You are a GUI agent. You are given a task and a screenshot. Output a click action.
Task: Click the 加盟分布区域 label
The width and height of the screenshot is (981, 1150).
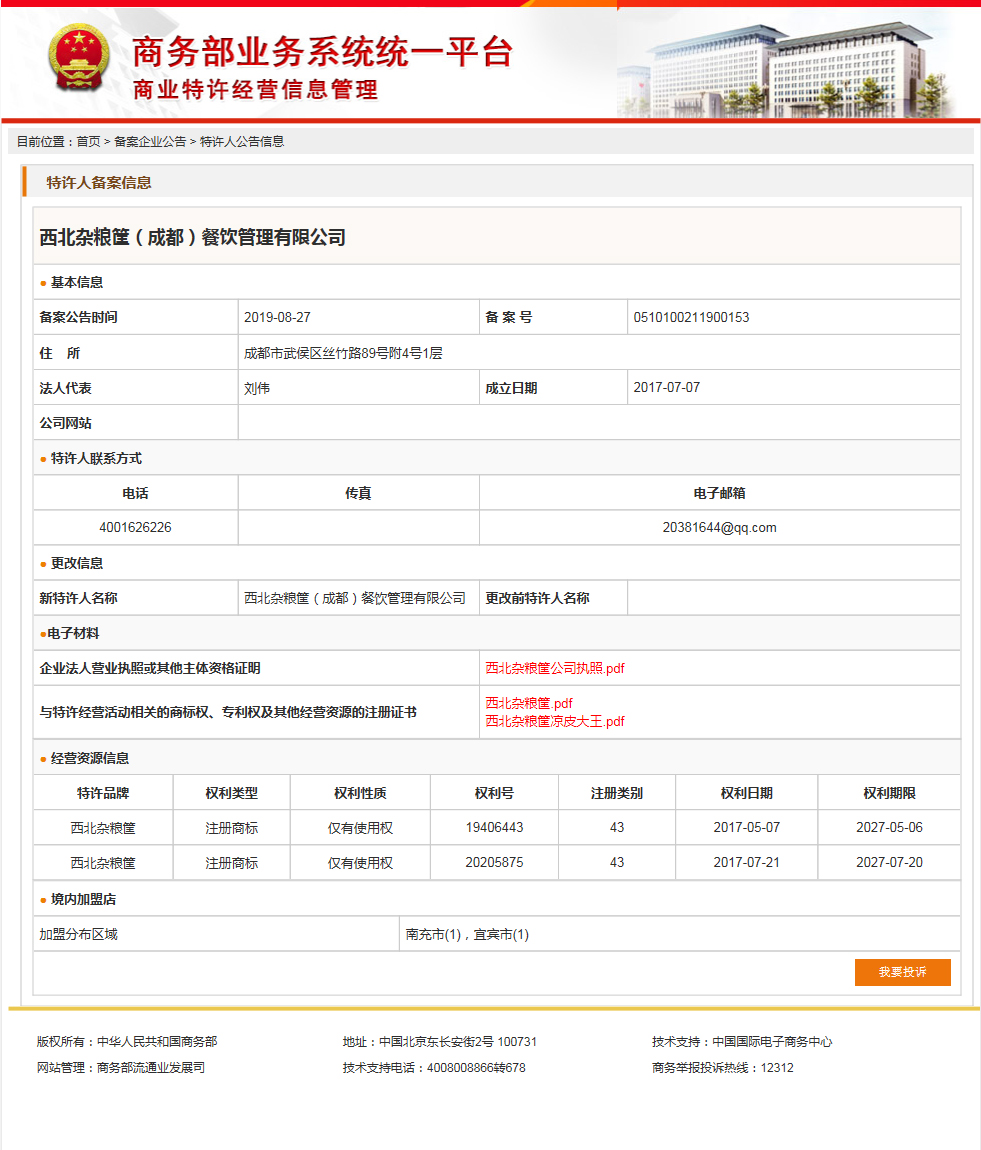coord(78,934)
